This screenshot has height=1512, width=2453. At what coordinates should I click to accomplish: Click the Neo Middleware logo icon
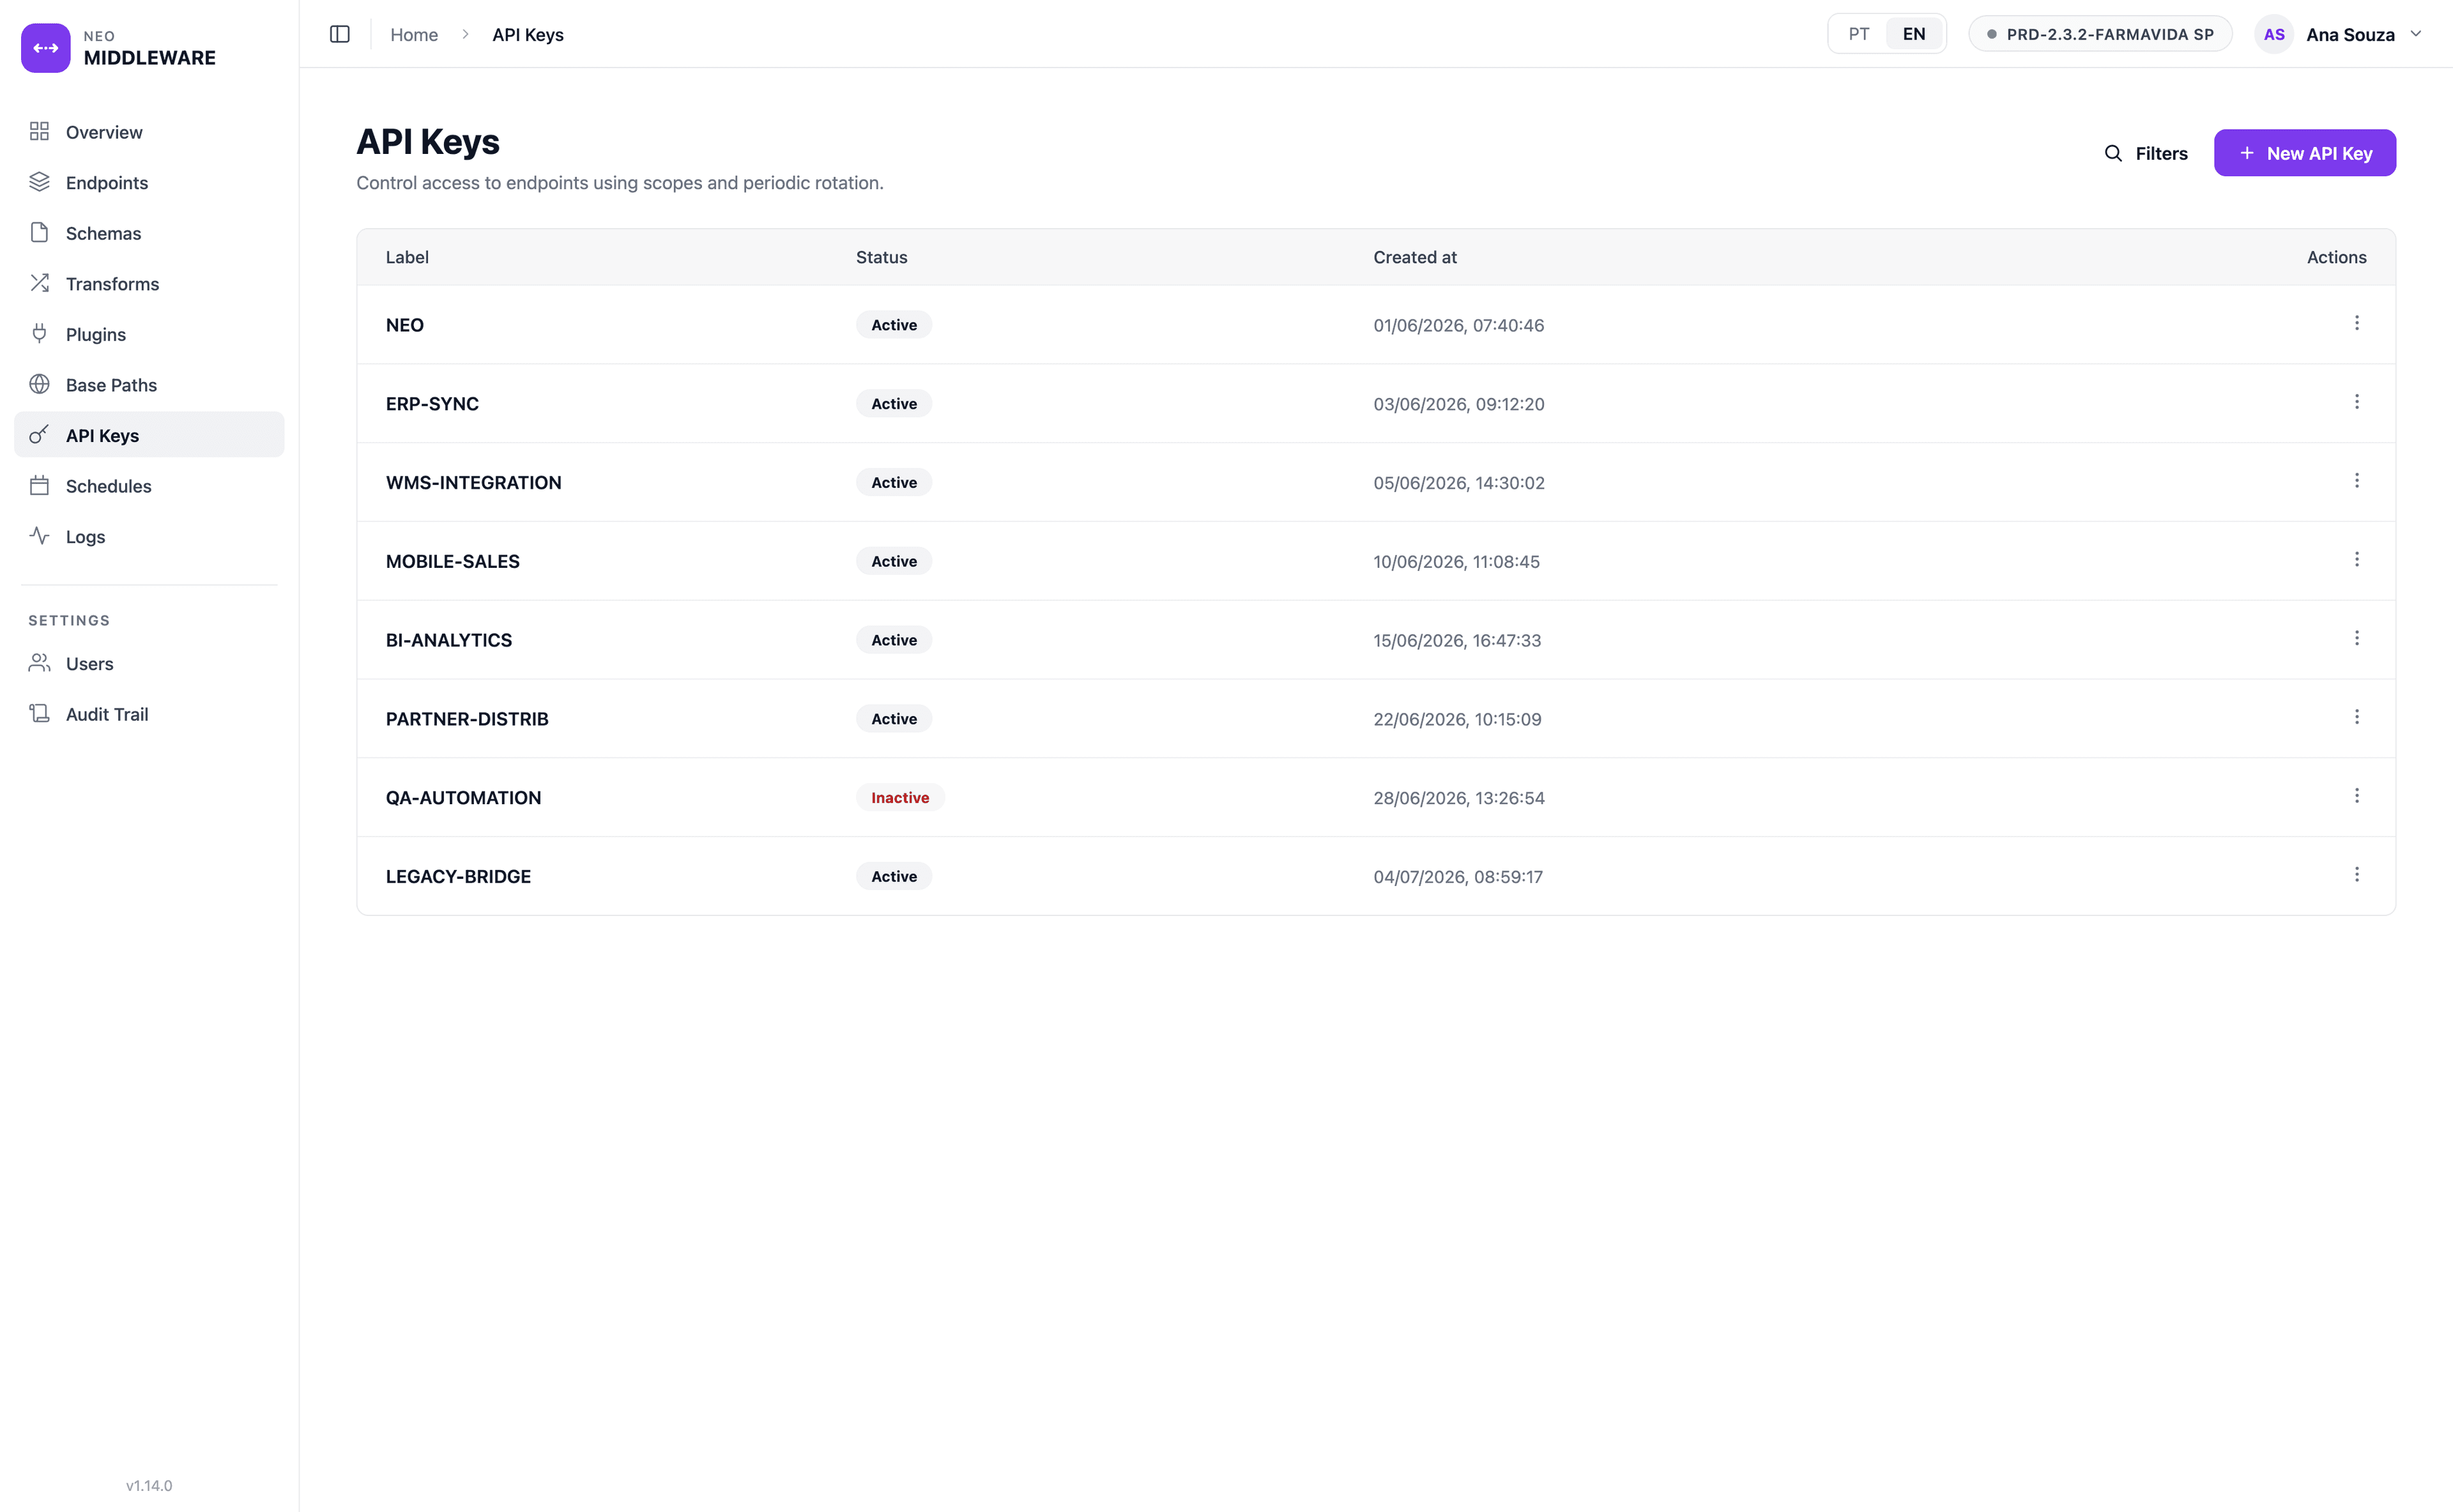pyautogui.click(x=46, y=47)
